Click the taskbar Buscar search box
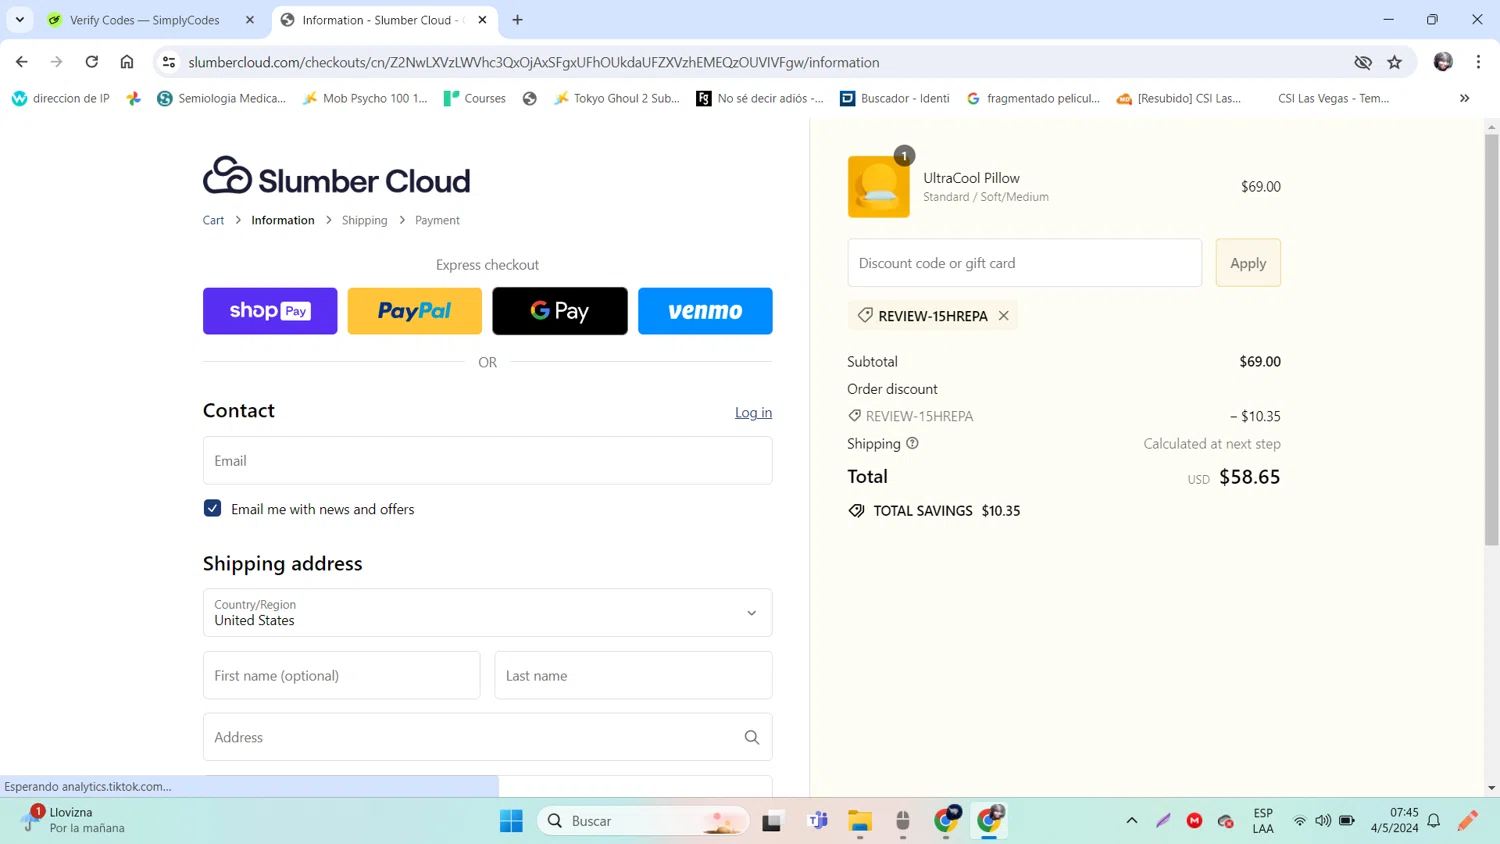 click(643, 821)
